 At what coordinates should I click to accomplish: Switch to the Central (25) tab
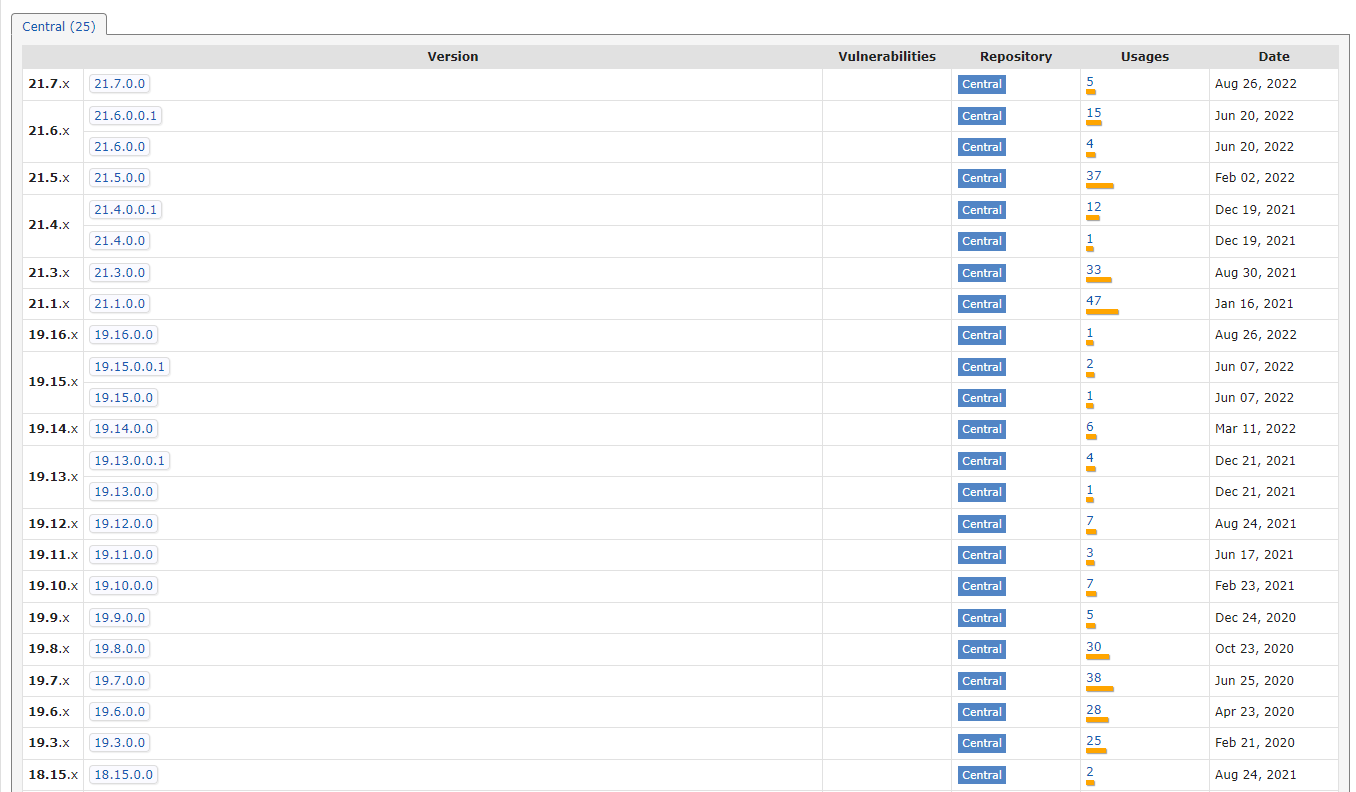coord(59,27)
